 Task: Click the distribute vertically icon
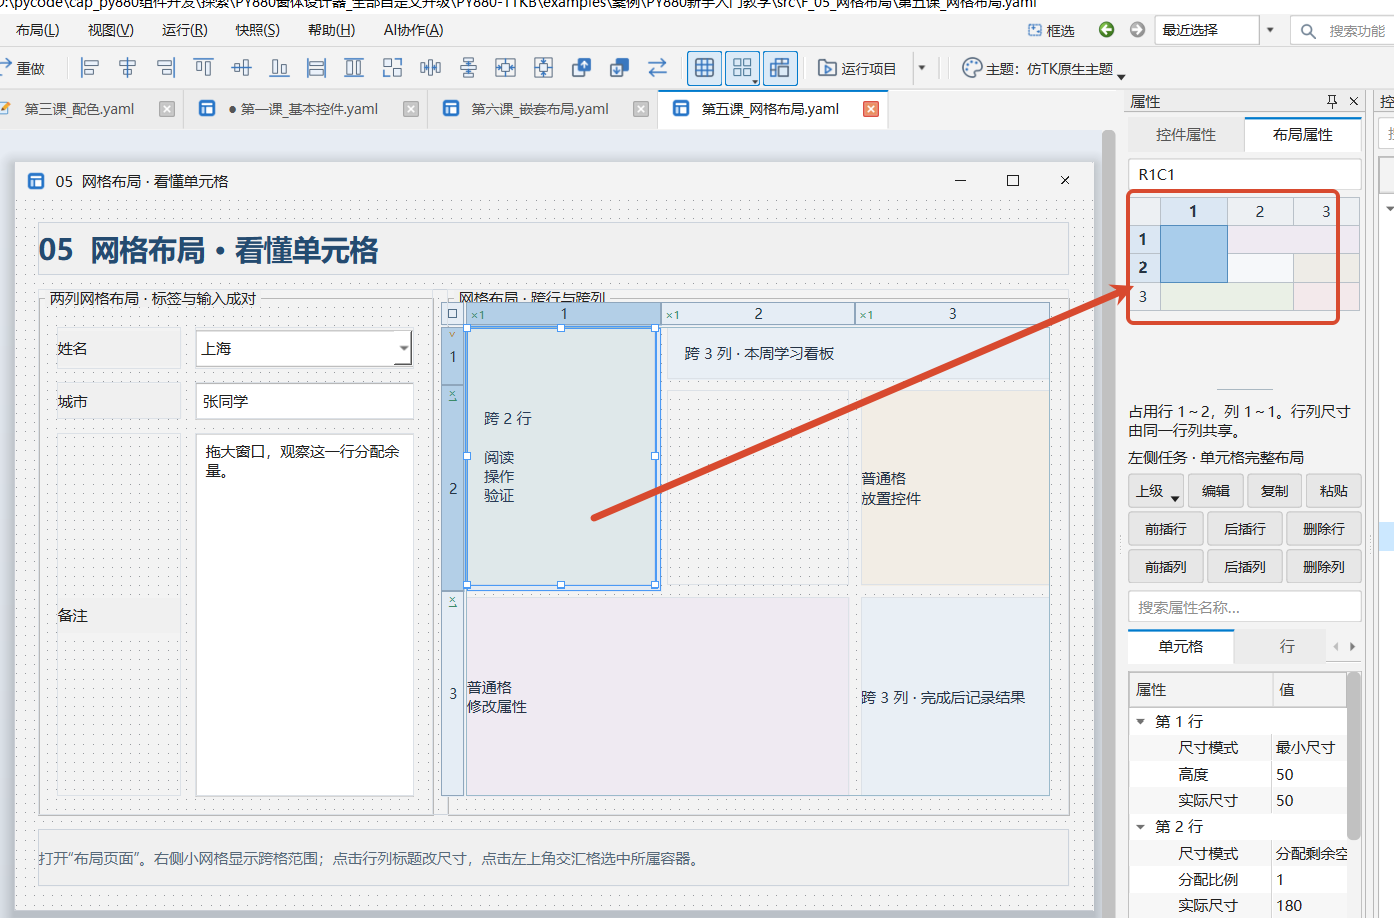pyautogui.click(x=468, y=68)
